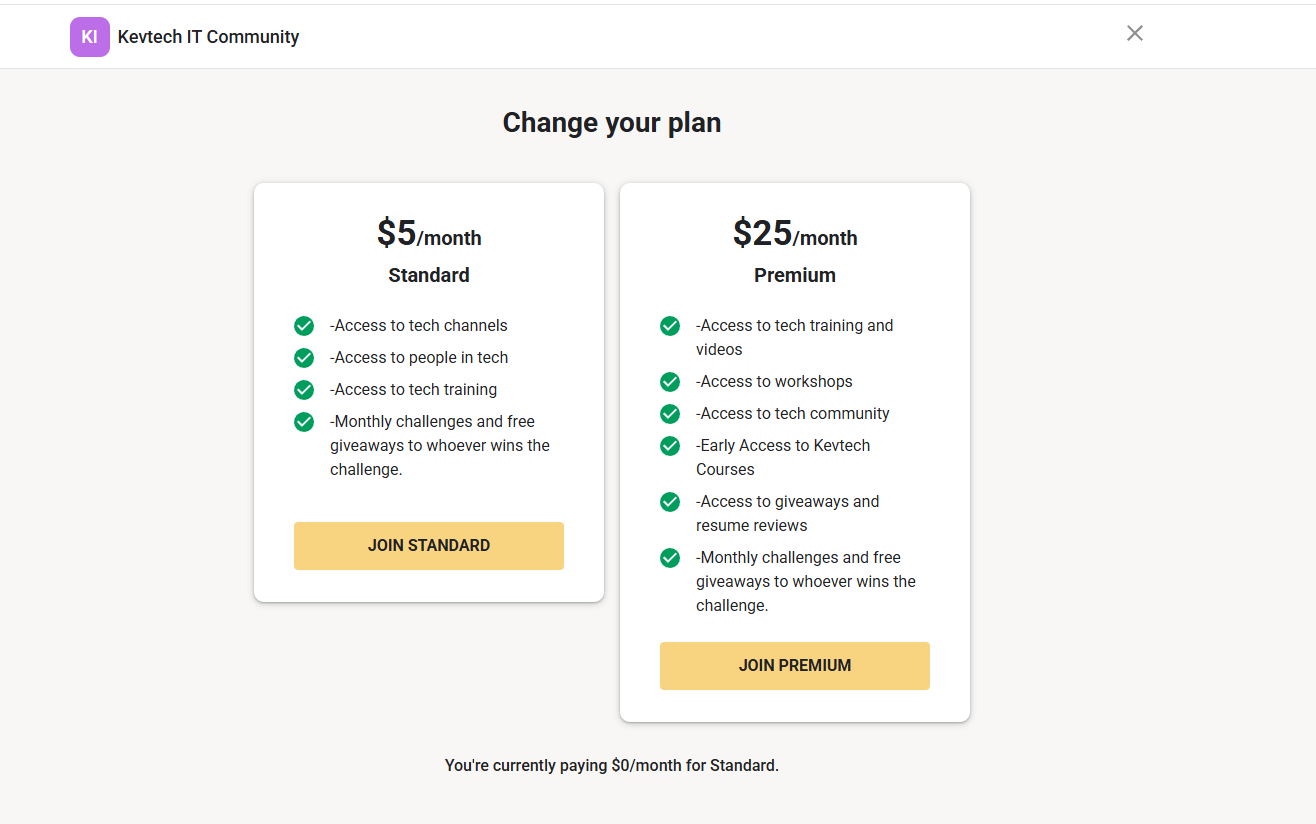Screen dimensions: 1316x824
Task: Click checkmark beside Access to people in tech
Action: coord(304,358)
